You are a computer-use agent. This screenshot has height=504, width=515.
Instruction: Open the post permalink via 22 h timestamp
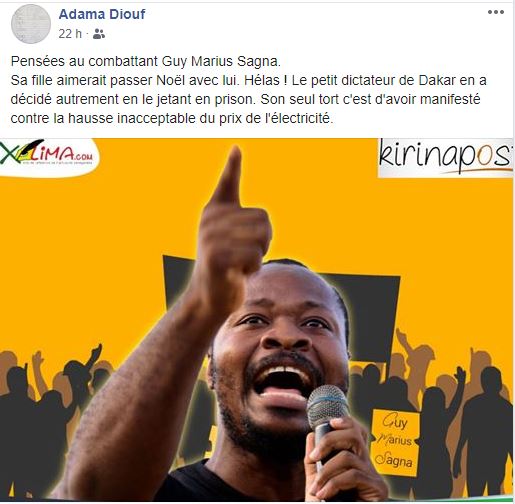[70, 34]
